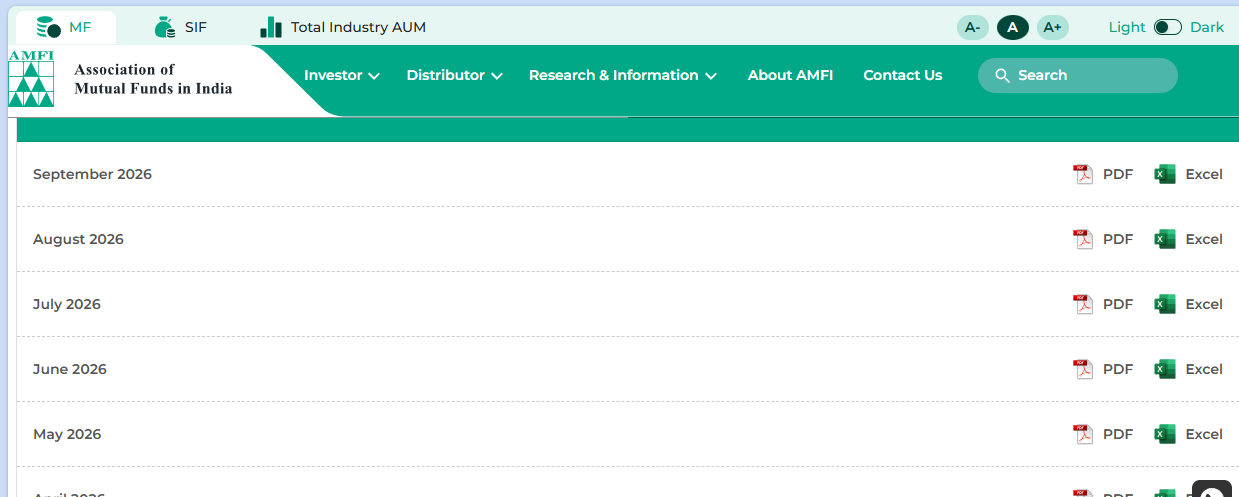The width and height of the screenshot is (1239, 497).
Task: Select the May 2026 row label
Action: click(67, 434)
